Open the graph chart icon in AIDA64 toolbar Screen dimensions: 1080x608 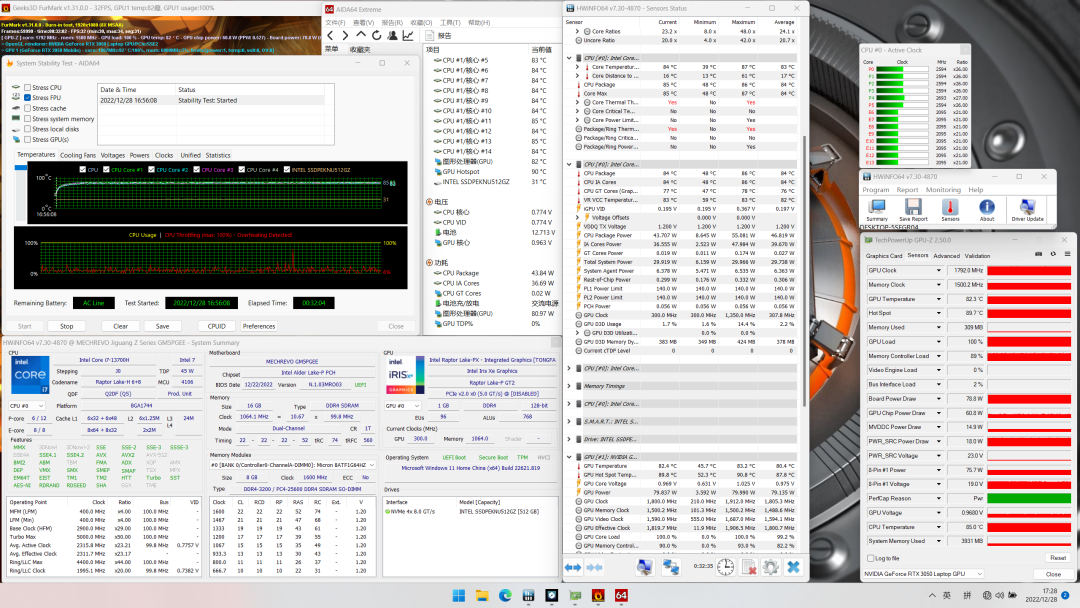tap(408, 35)
